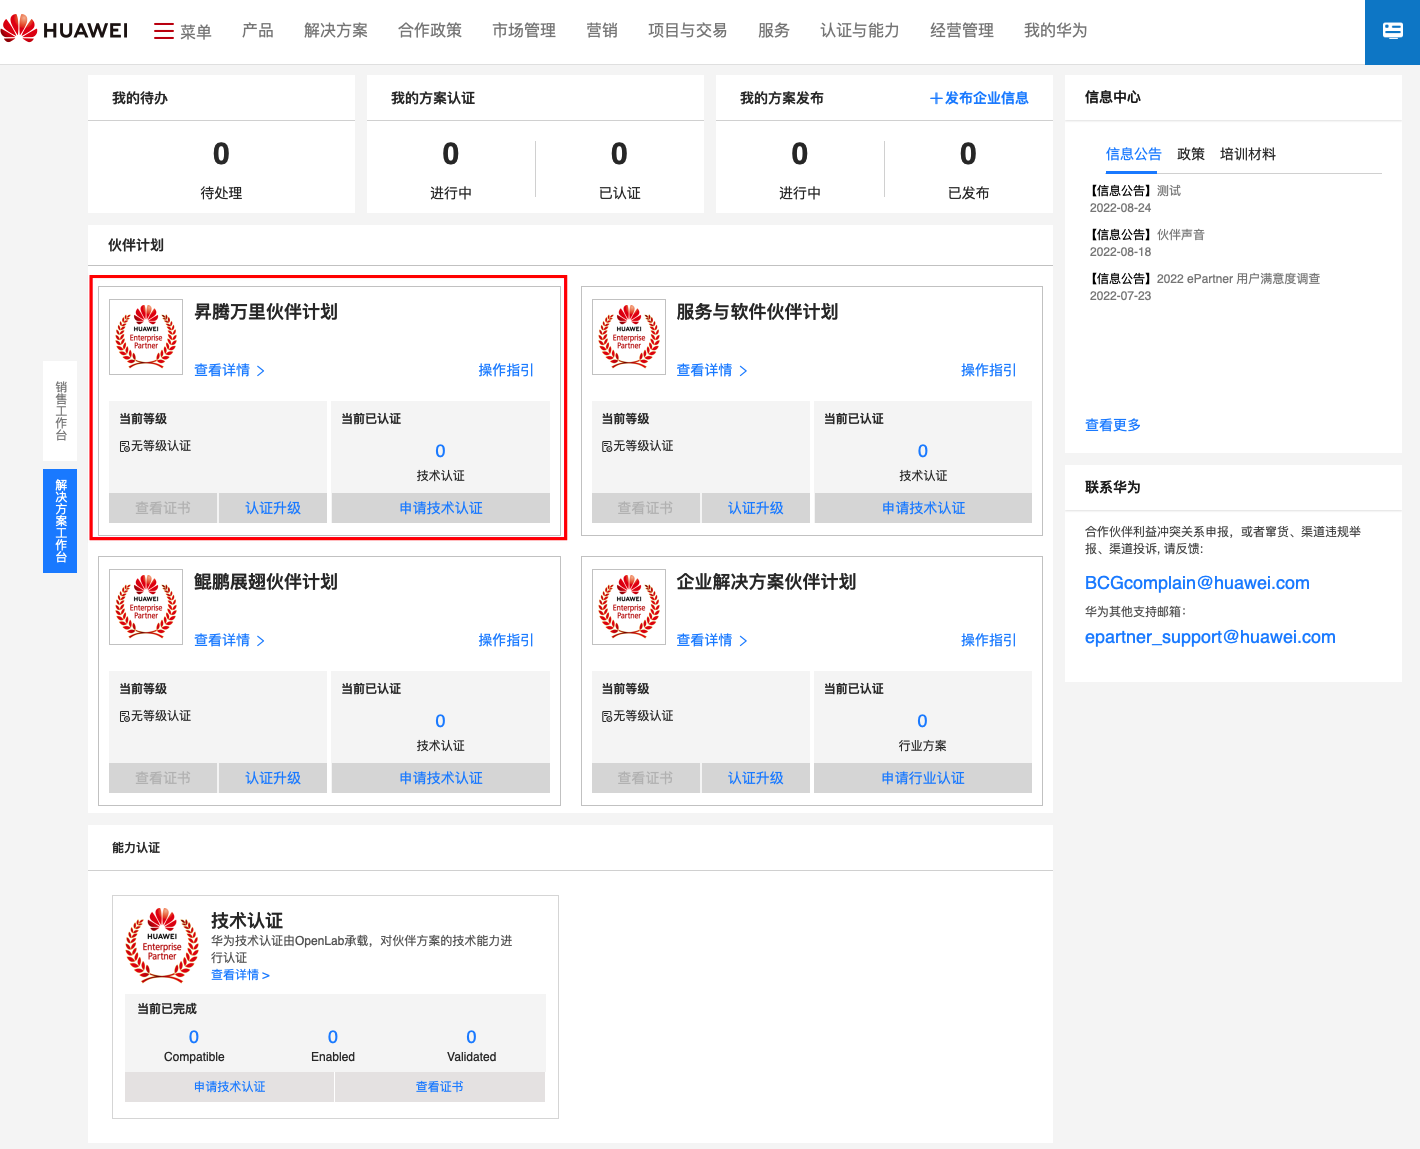
Task: Click 查看更多 in 信息中心
Action: click(1113, 425)
